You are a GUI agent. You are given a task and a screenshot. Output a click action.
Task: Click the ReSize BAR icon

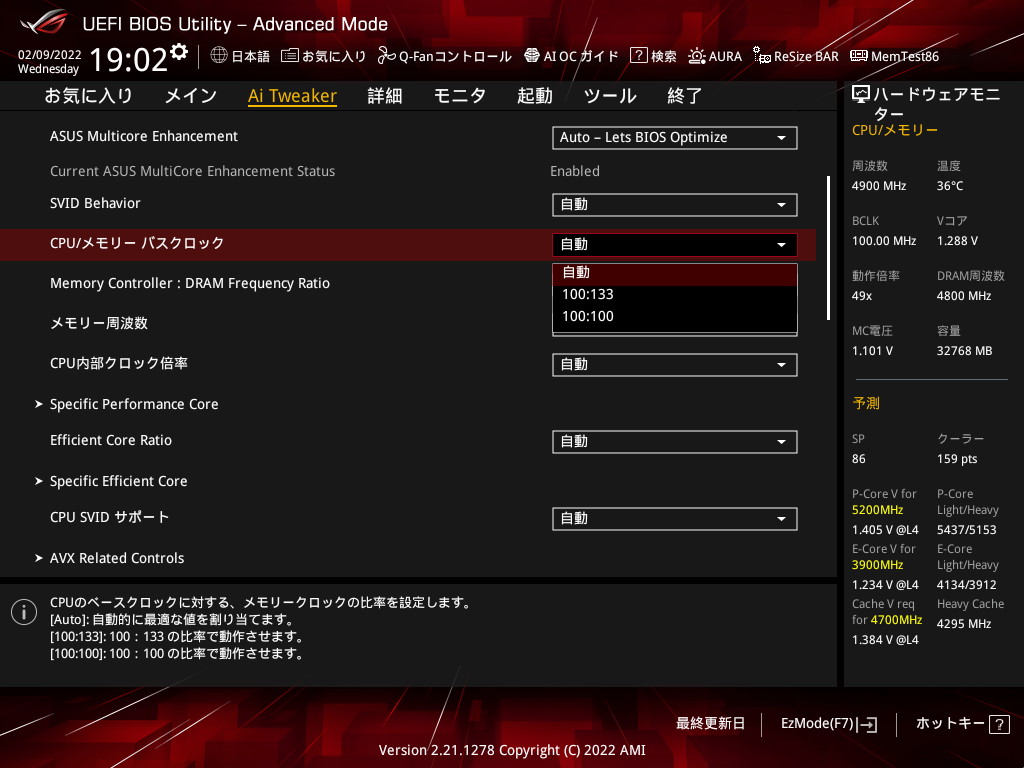761,56
